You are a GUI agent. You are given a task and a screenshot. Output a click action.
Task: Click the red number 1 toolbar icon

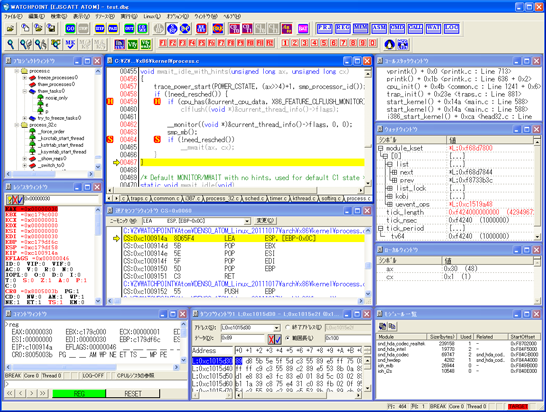(285, 43)
